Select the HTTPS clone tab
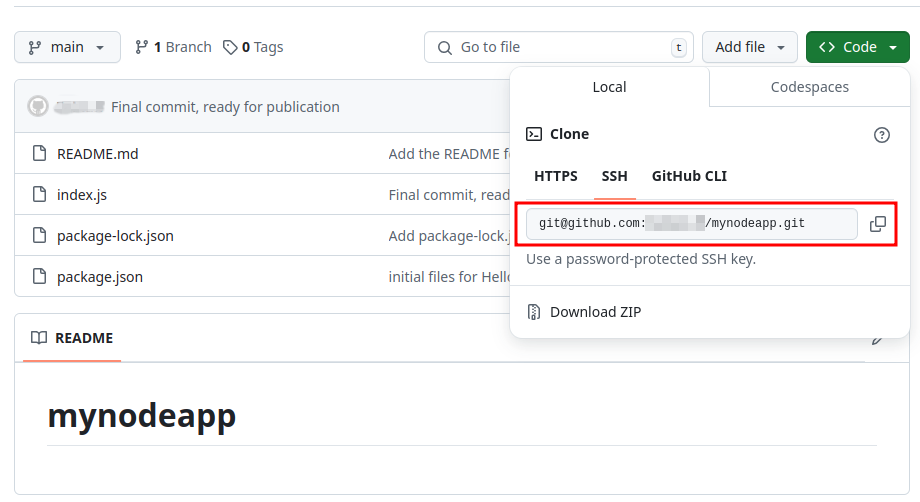This screenshot has height=502, width=920. [555, 176]
